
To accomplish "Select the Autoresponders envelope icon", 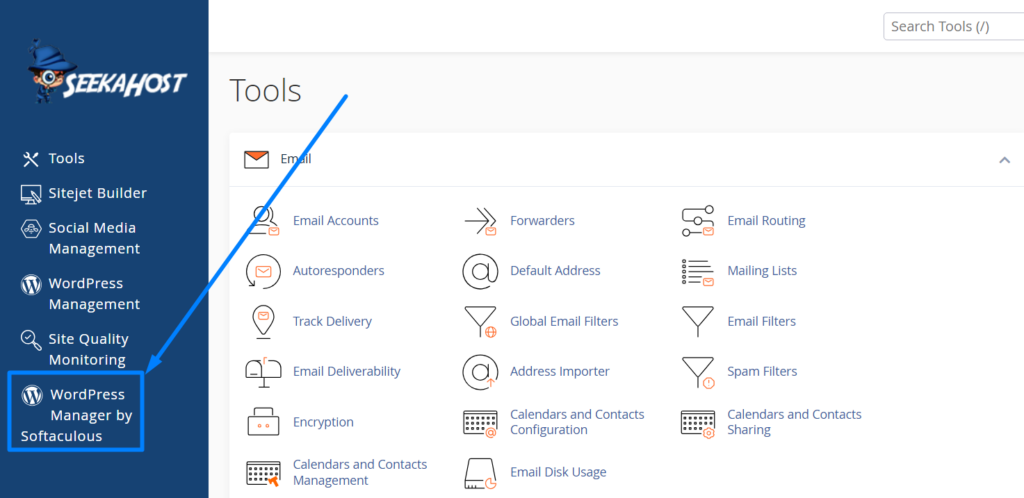I will coord(263,271).
